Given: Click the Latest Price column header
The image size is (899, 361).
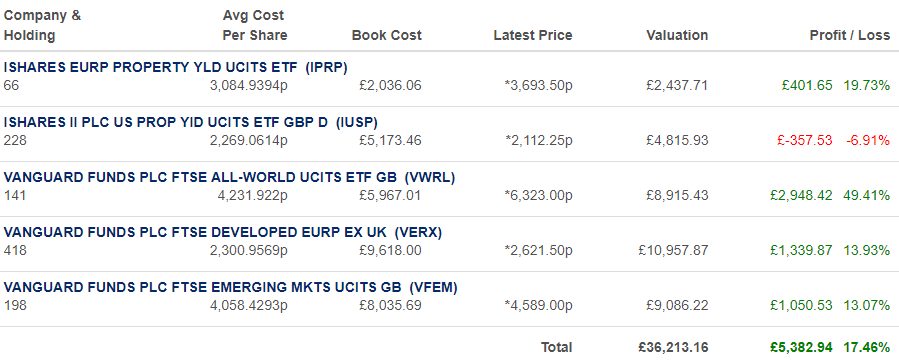Looking at the screenshot, I should click(533, 36).
